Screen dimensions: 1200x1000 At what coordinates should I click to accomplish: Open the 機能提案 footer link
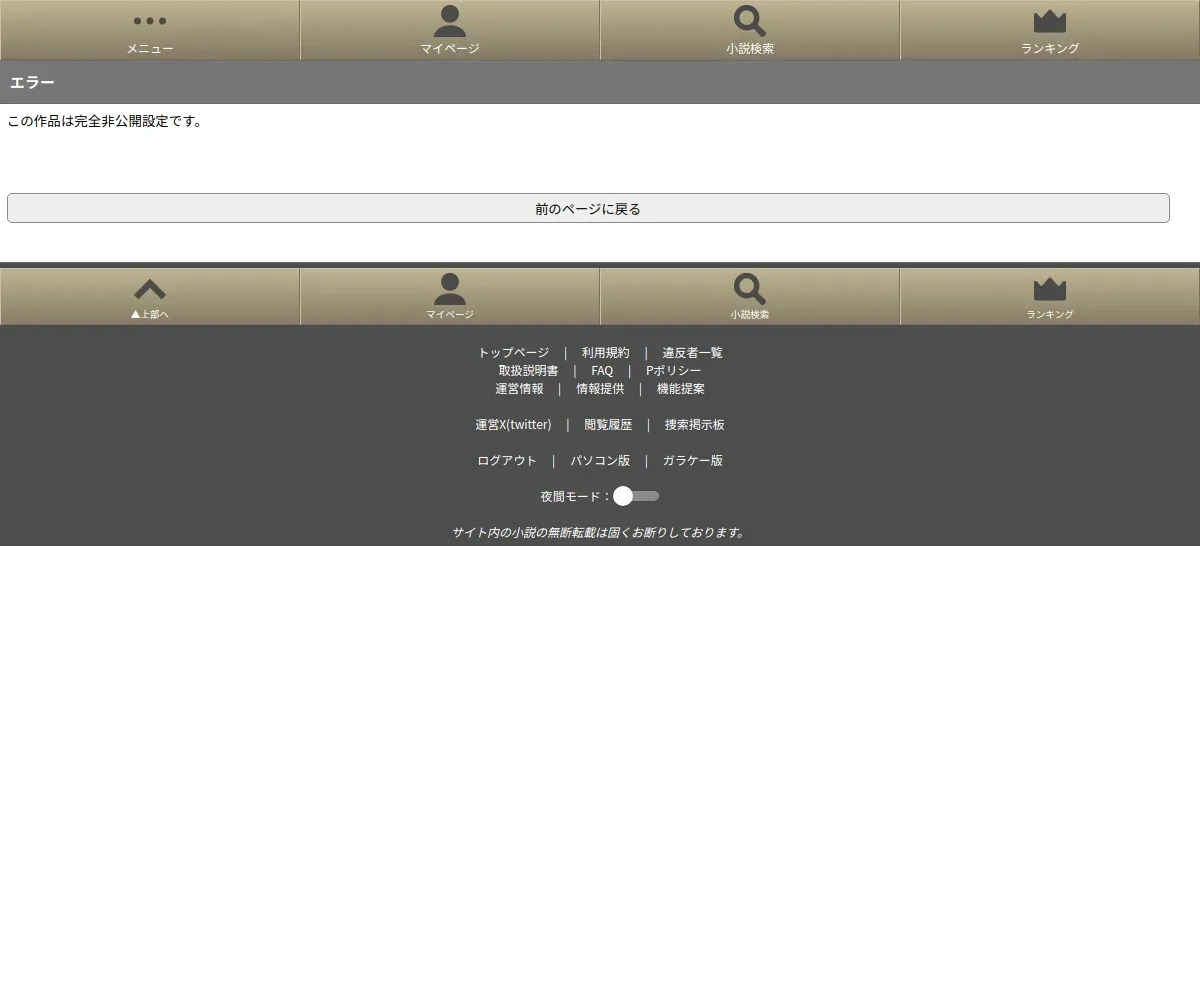[681, 389]
